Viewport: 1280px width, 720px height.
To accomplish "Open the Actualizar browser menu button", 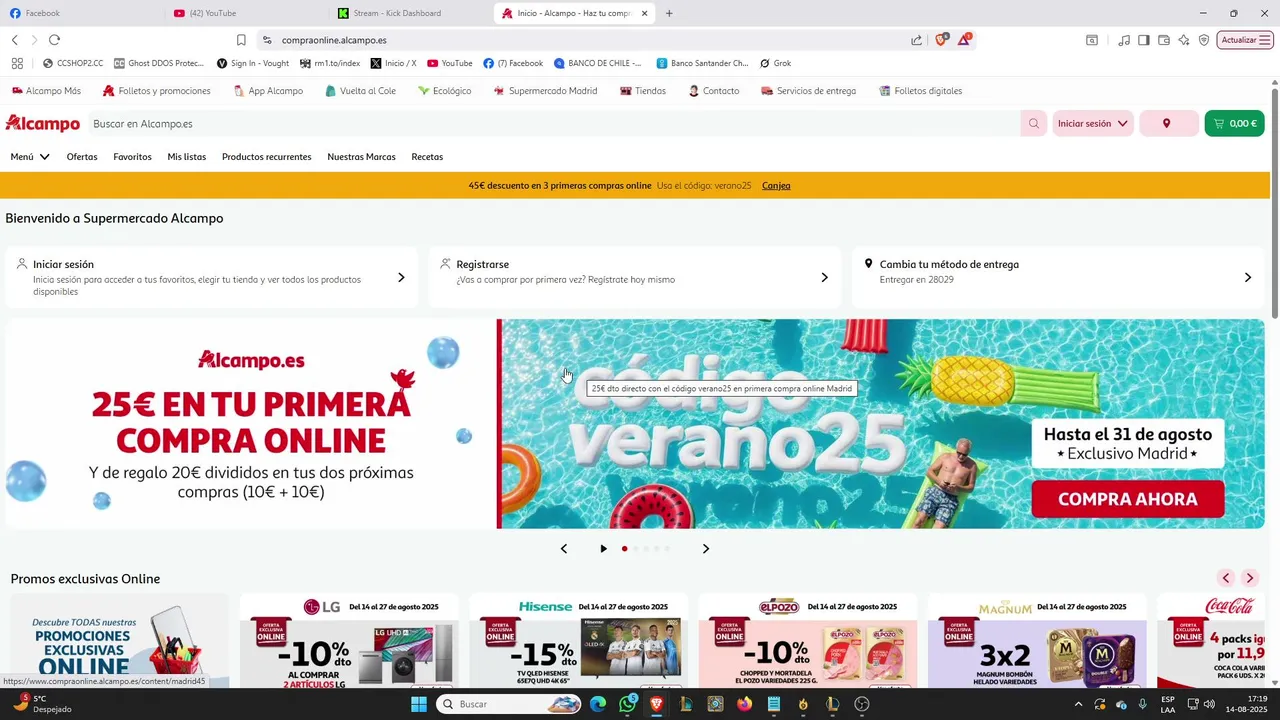I will click(x=1245, y=40).
